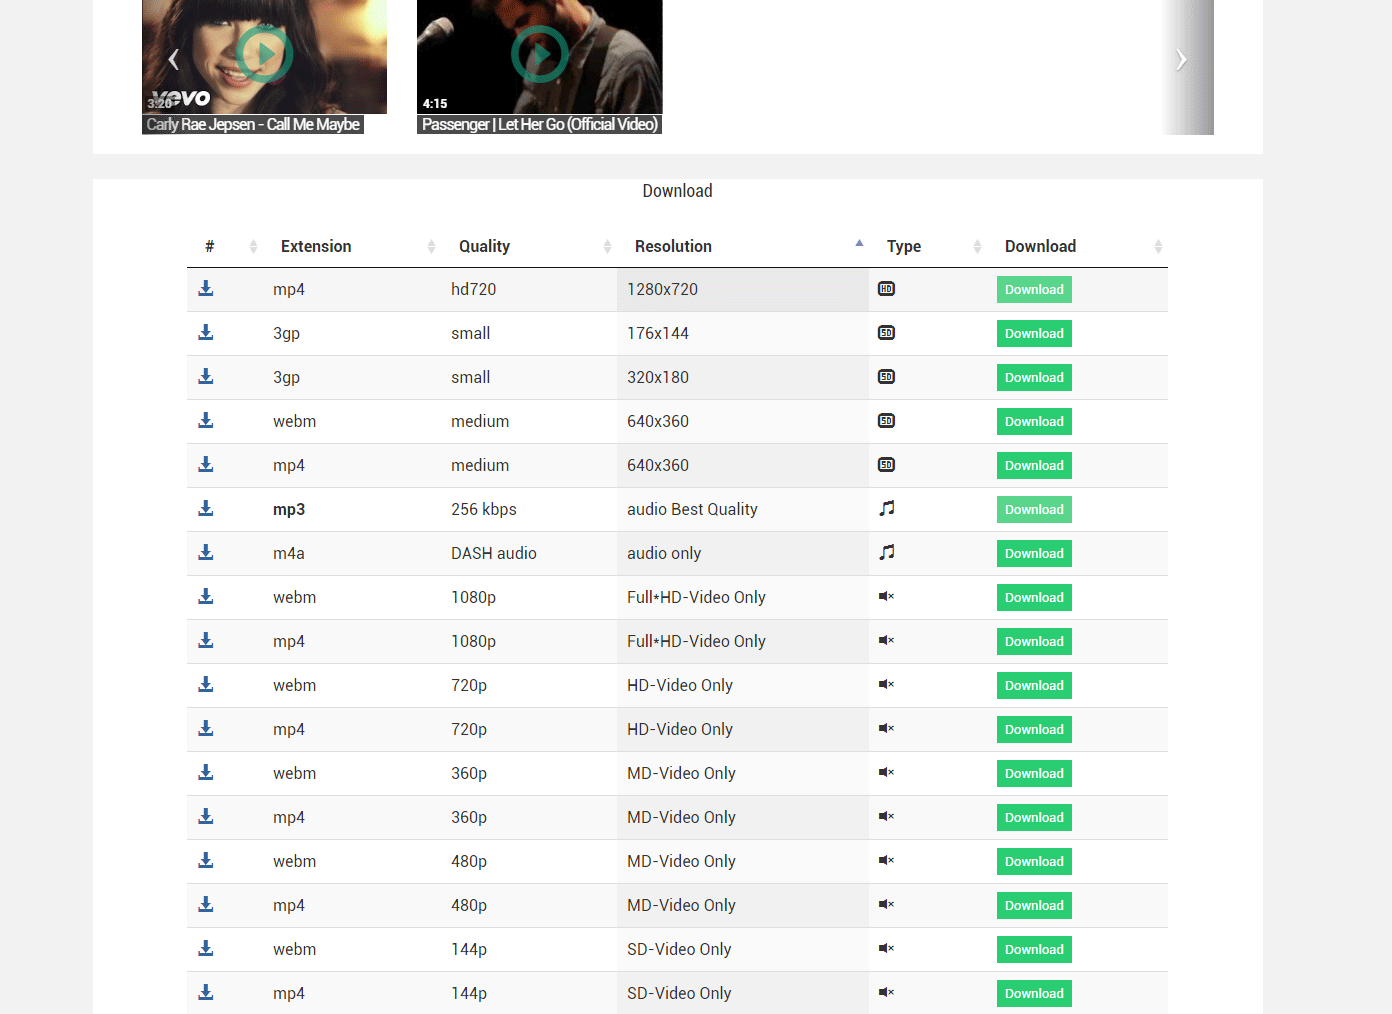Click download arrow icon in webm 144p row
Screen dimensions: 1392x1014
point(206,949)
